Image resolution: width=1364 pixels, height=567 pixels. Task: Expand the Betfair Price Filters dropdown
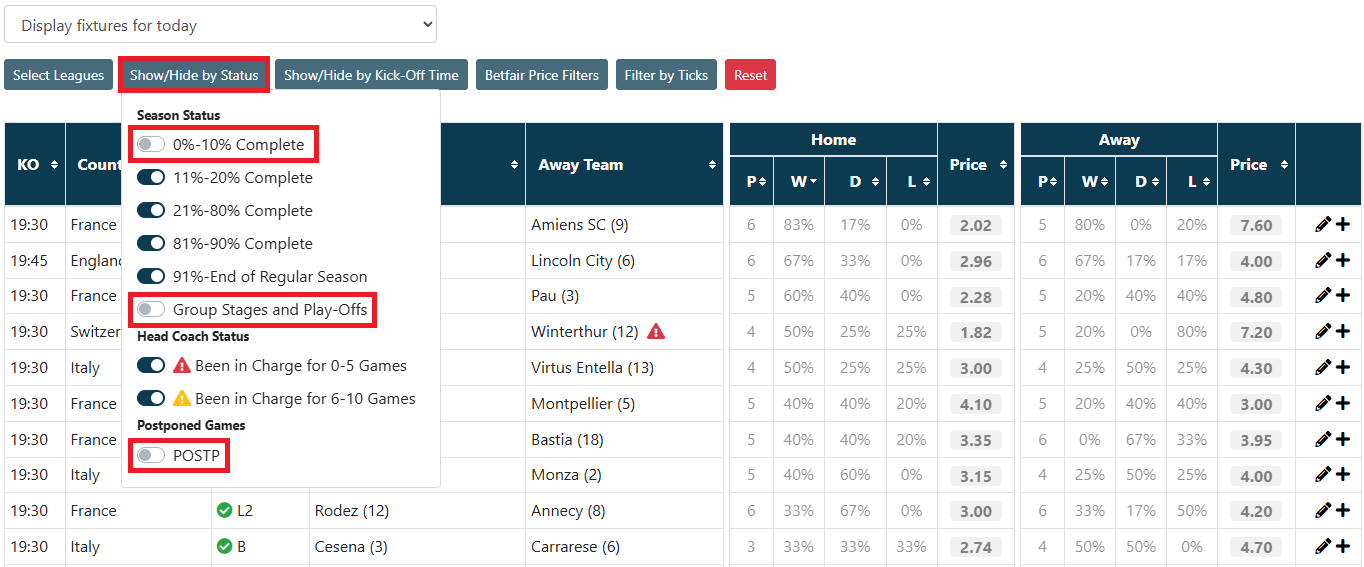tap(541, 75)
